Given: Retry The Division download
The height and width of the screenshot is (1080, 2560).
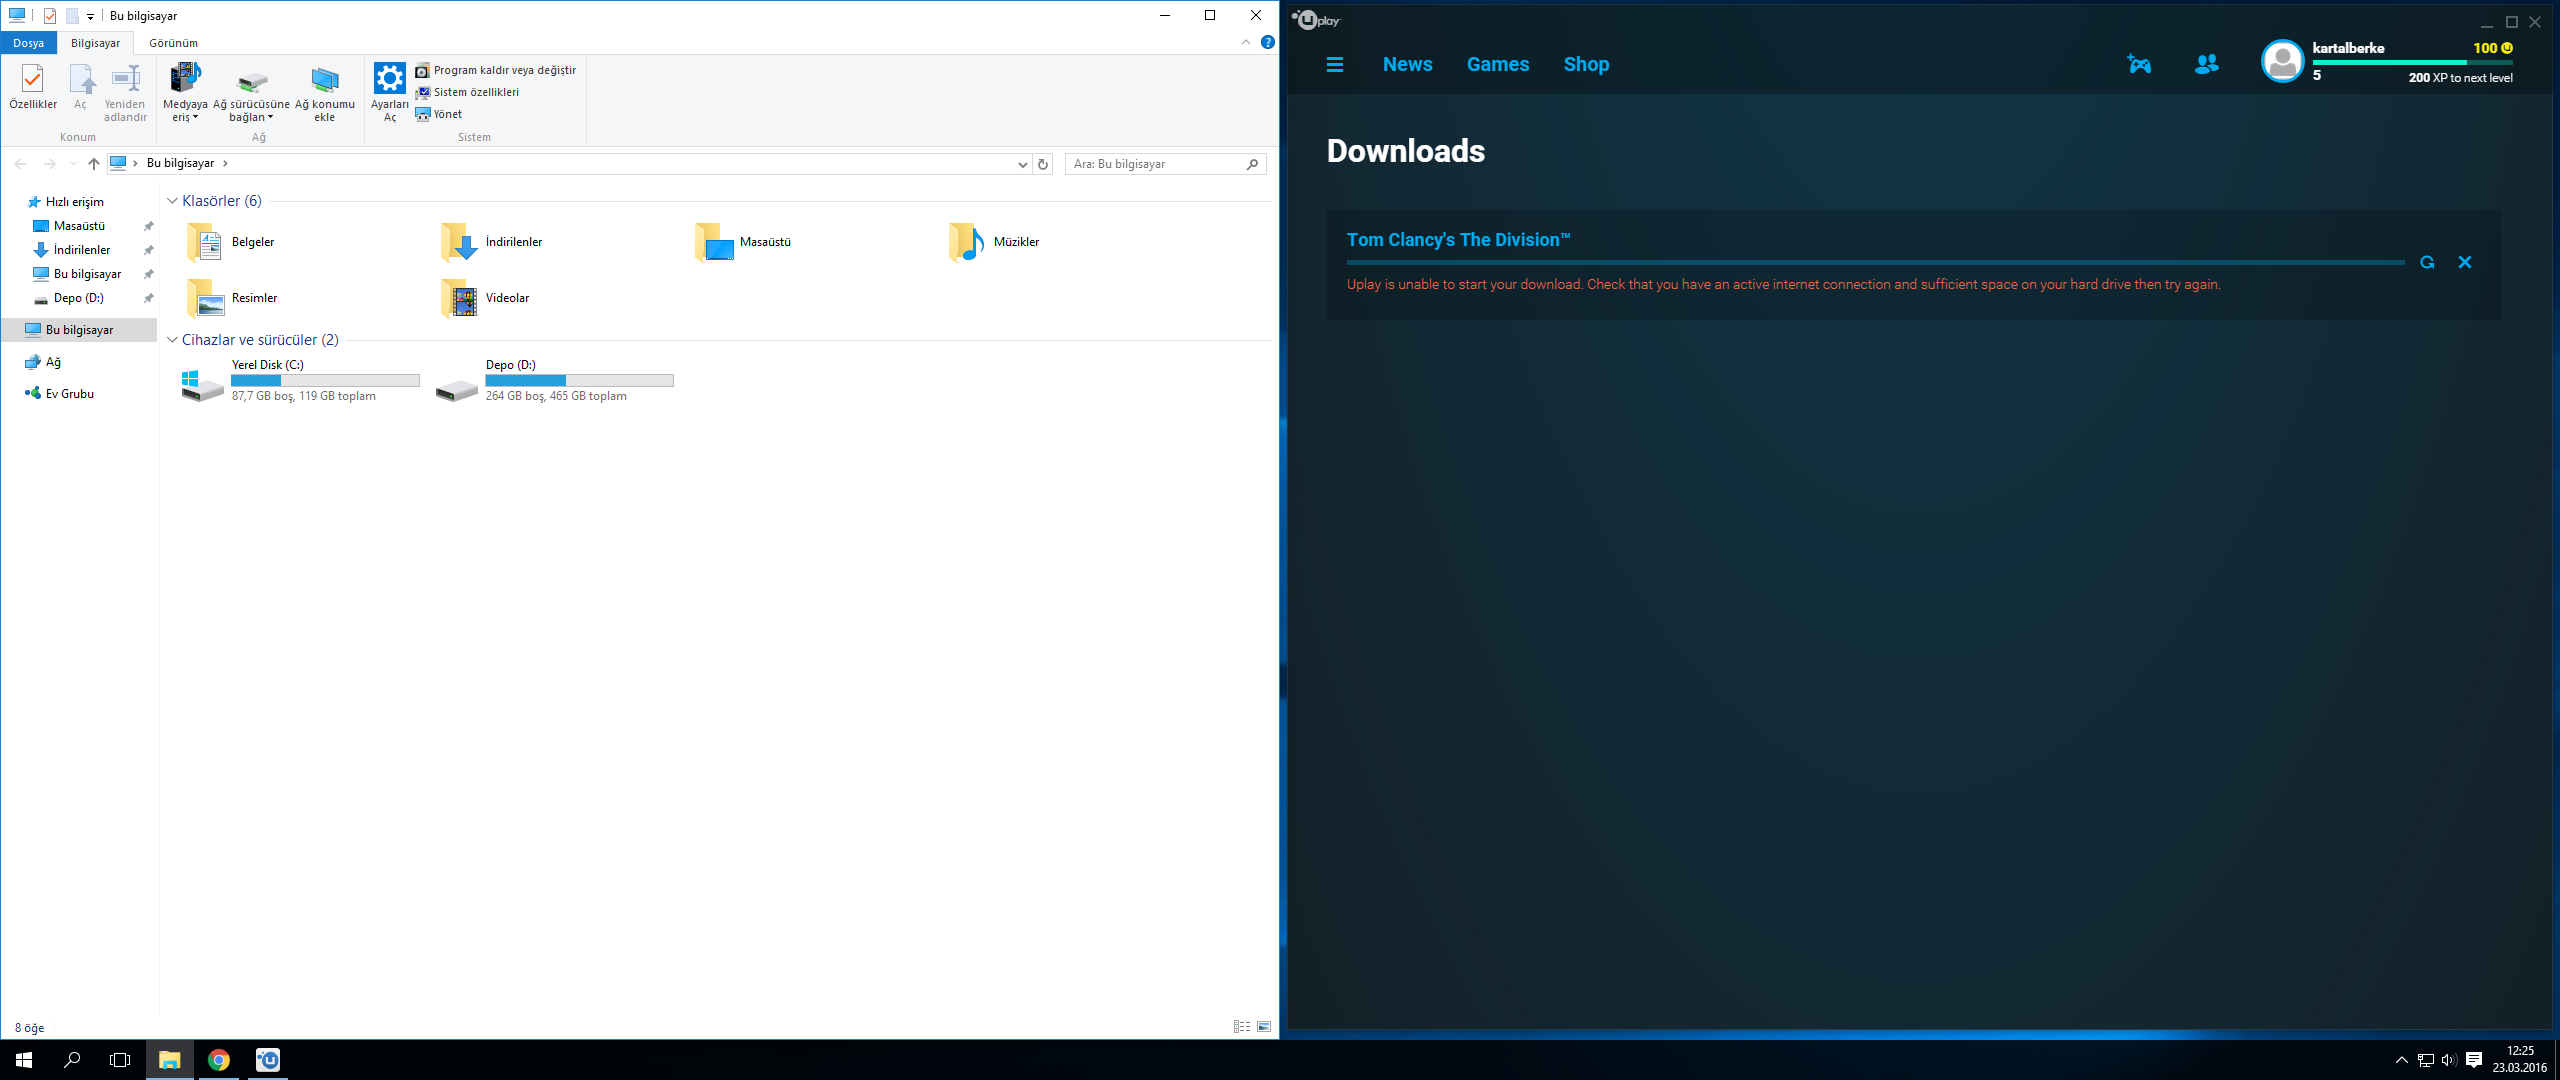Looking at the screenshot, I should (2427, 262).
